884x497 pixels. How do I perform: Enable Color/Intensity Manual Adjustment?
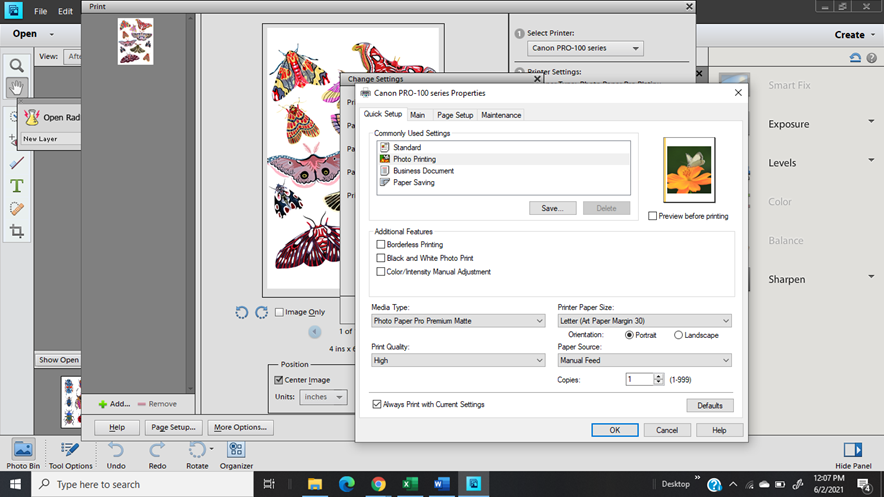[x=381, y=272]
